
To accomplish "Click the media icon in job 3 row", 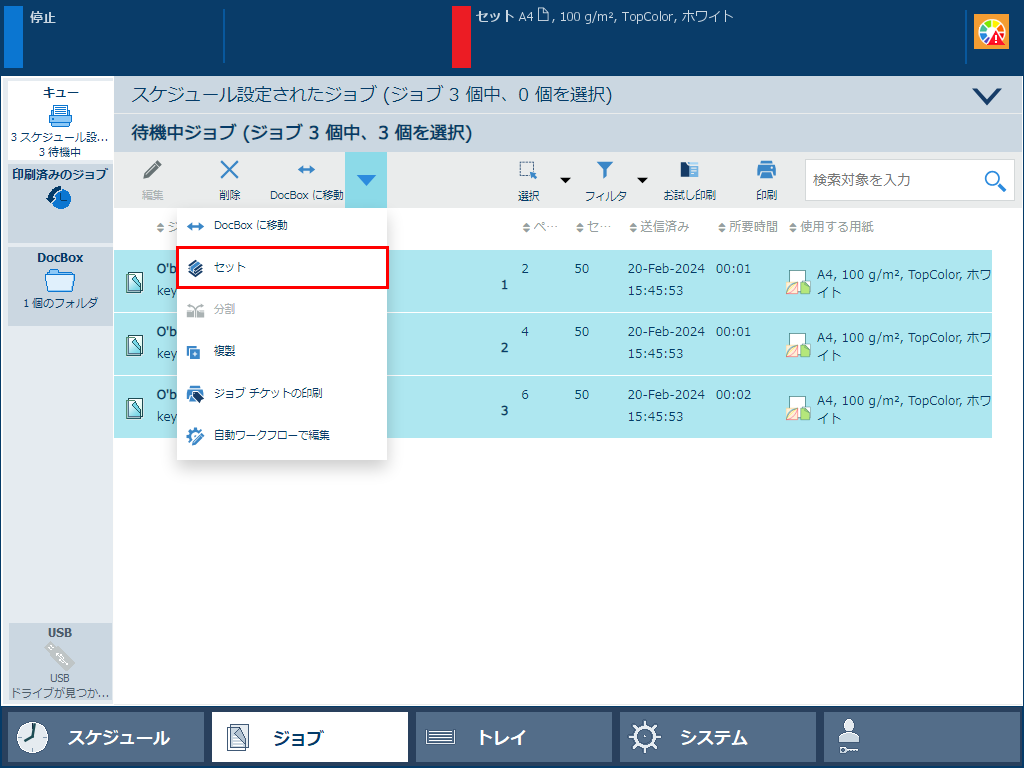I will tap(798, 408).
